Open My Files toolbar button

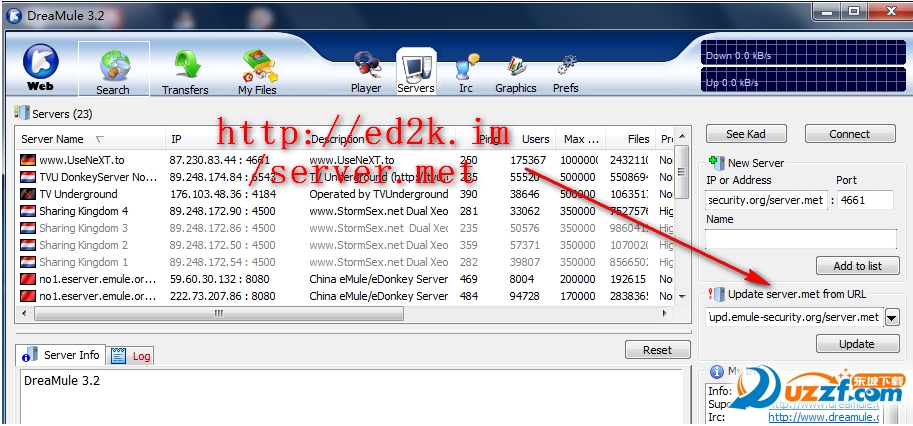point(257,73)
